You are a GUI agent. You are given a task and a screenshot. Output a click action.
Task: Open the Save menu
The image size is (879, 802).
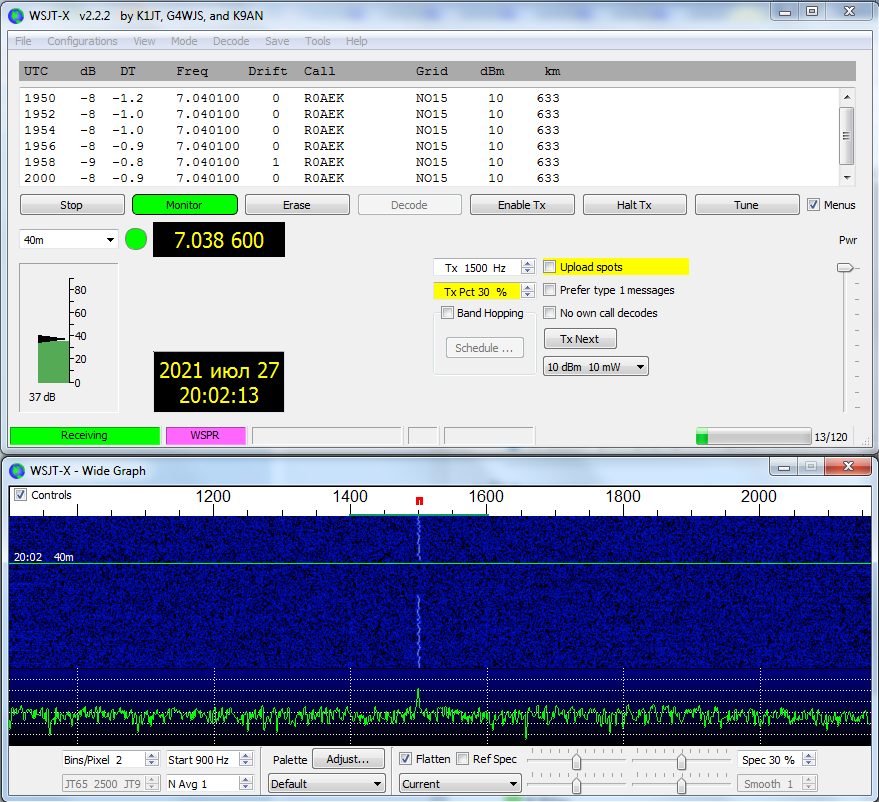point(277,41)
